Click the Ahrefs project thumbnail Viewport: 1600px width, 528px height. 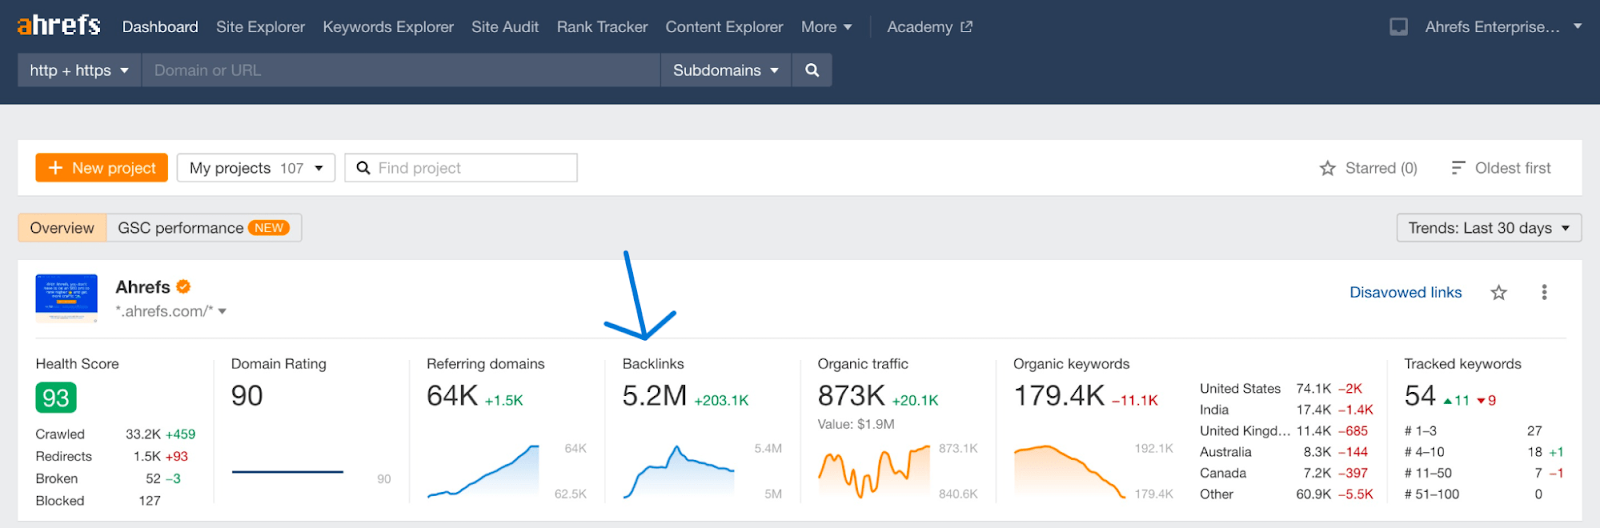point(66,297)
